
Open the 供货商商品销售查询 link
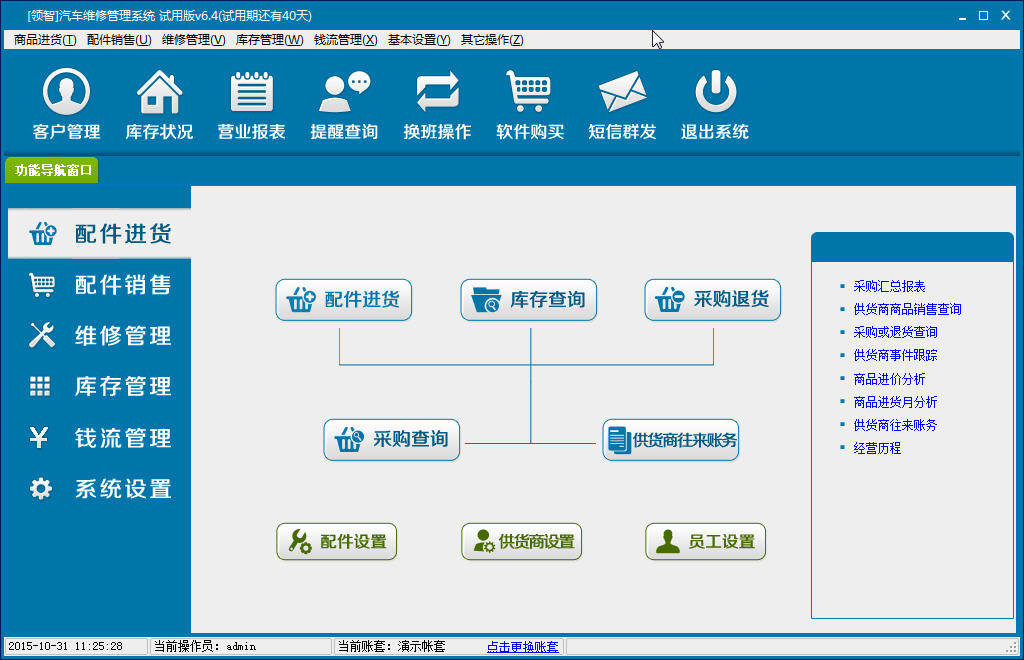[907, 309]
